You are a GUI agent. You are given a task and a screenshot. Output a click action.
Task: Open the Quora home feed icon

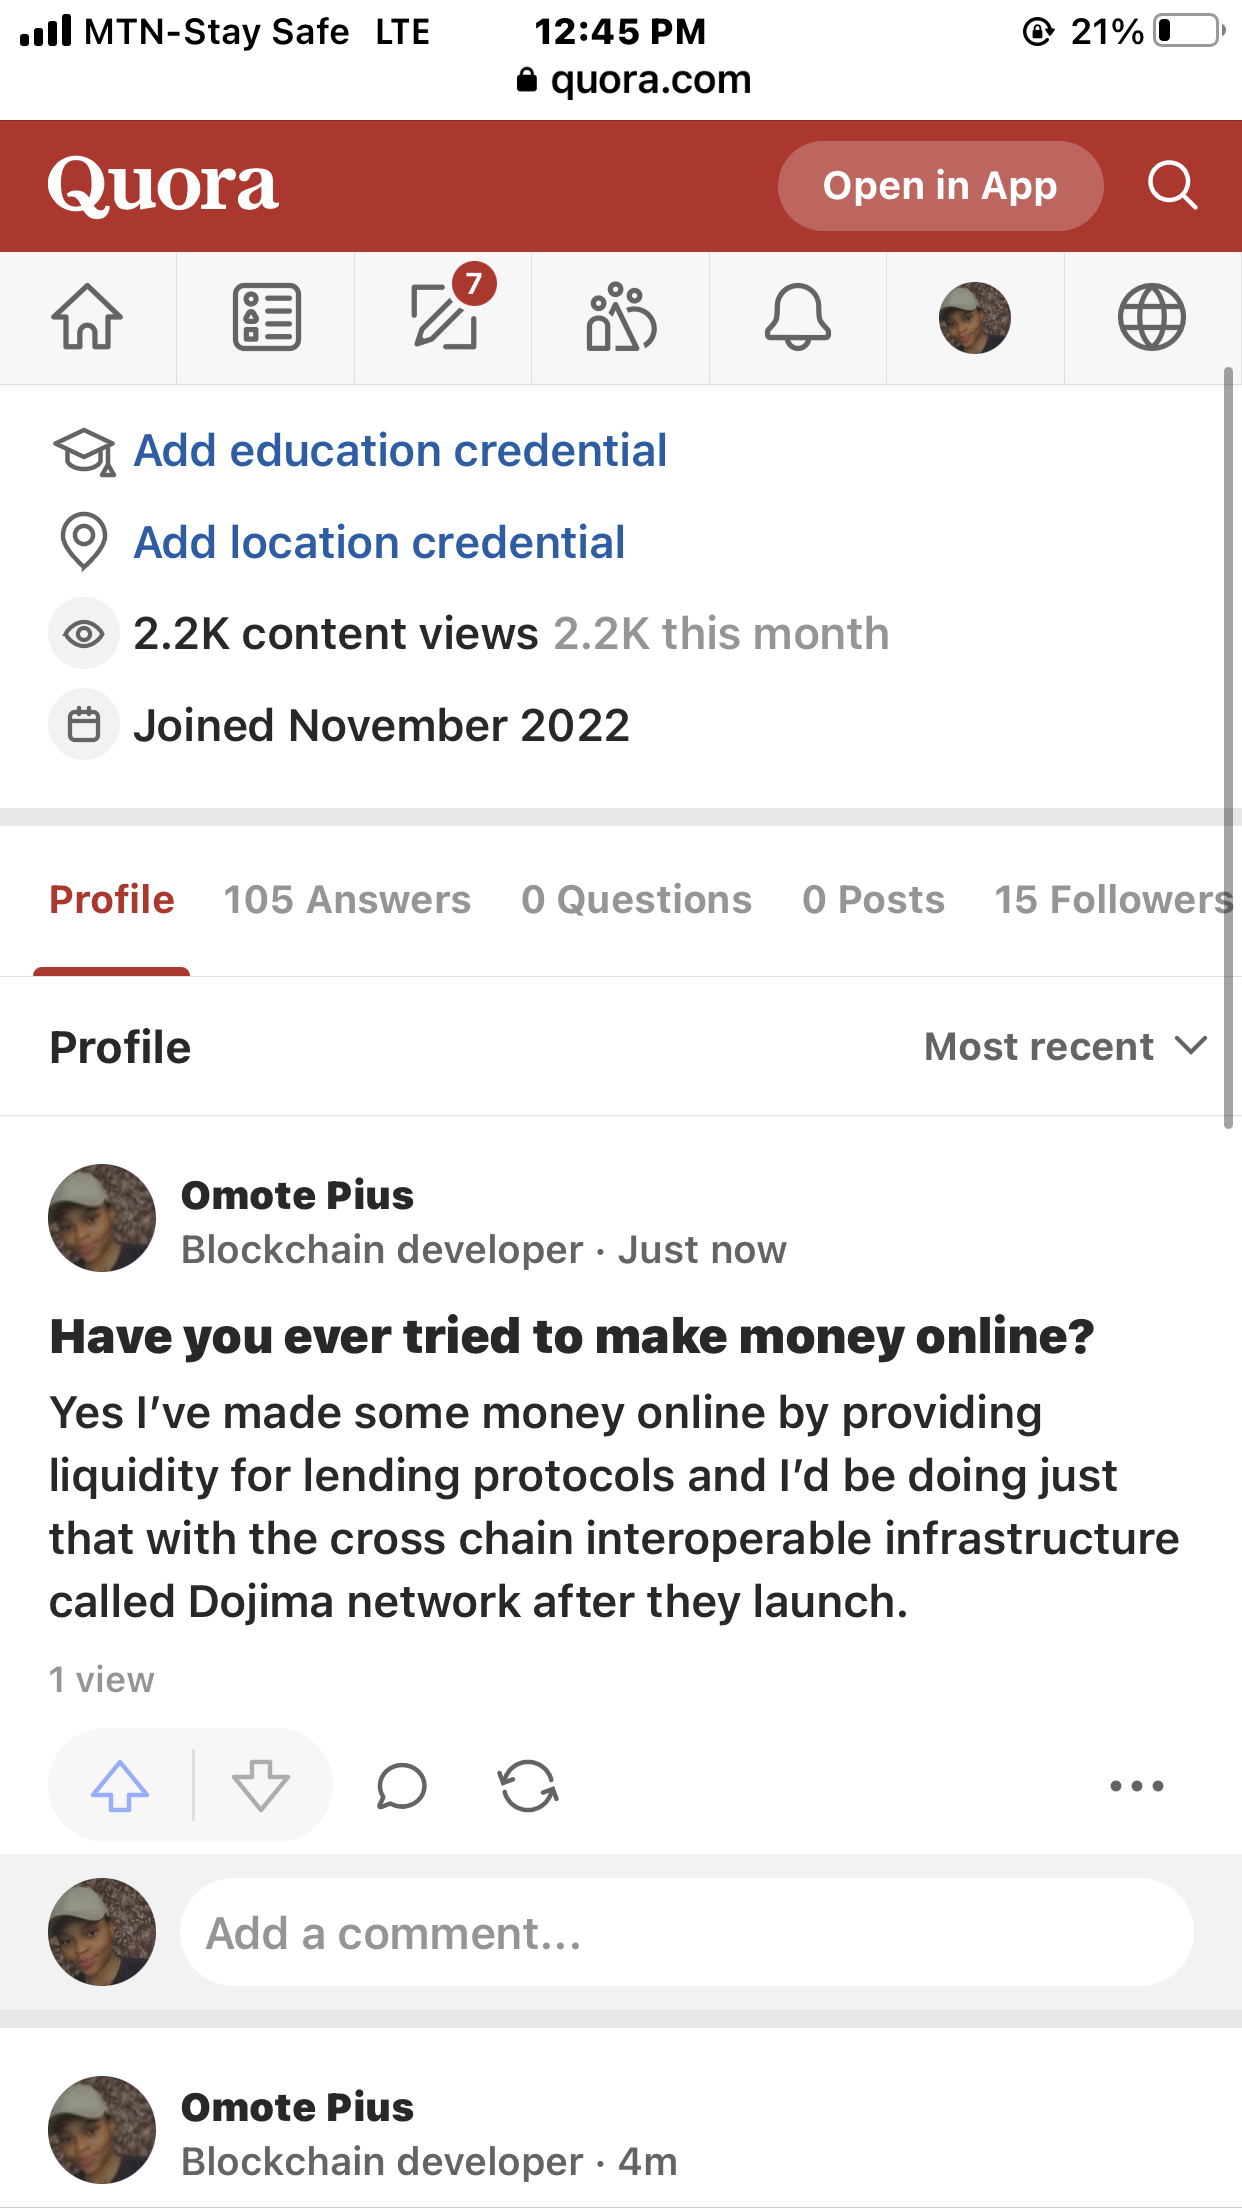(88, 318)
